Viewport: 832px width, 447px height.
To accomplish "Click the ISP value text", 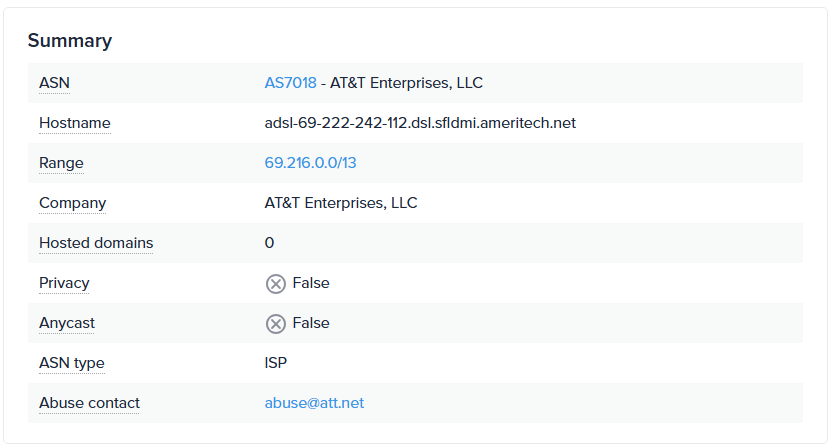I will [276, 363].
